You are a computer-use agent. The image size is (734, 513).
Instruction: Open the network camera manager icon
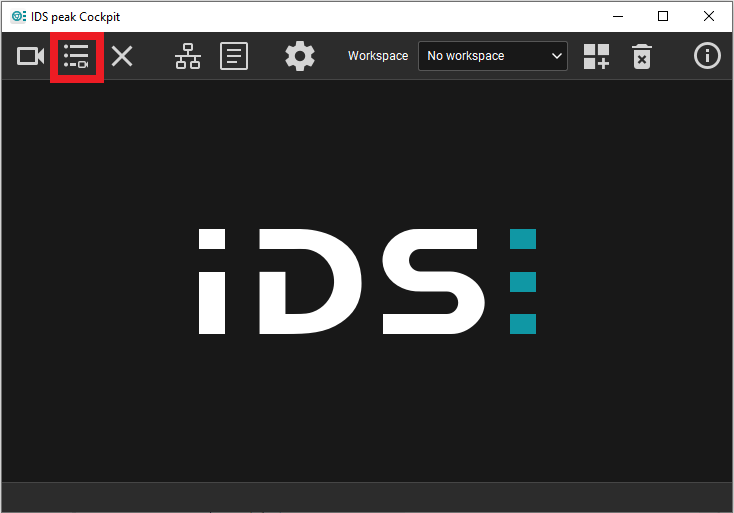(188, 56)
